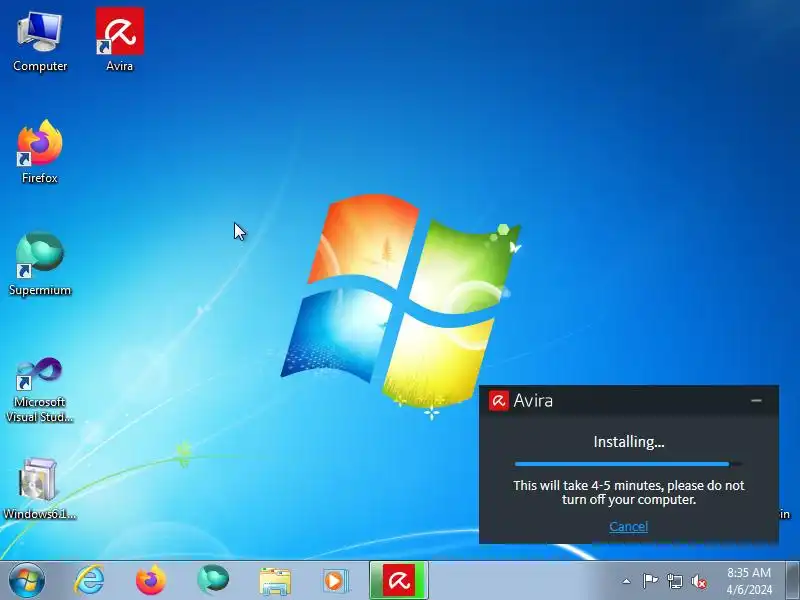Click the muted volume tray icon
800x600 pixels.
[699, 581]
